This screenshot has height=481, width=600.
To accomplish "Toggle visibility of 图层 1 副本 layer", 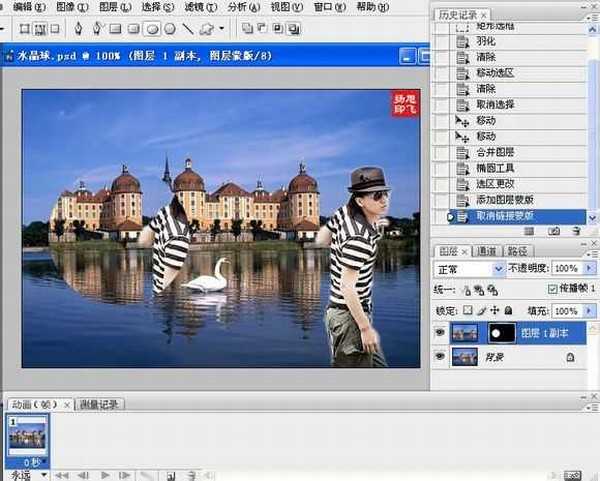I will click(441, 333).
